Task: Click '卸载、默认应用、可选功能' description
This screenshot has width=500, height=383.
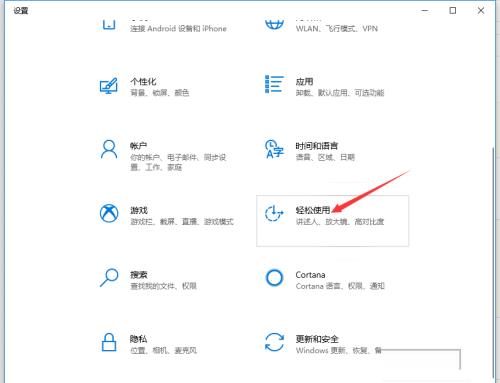Action: tap(340, 93)
